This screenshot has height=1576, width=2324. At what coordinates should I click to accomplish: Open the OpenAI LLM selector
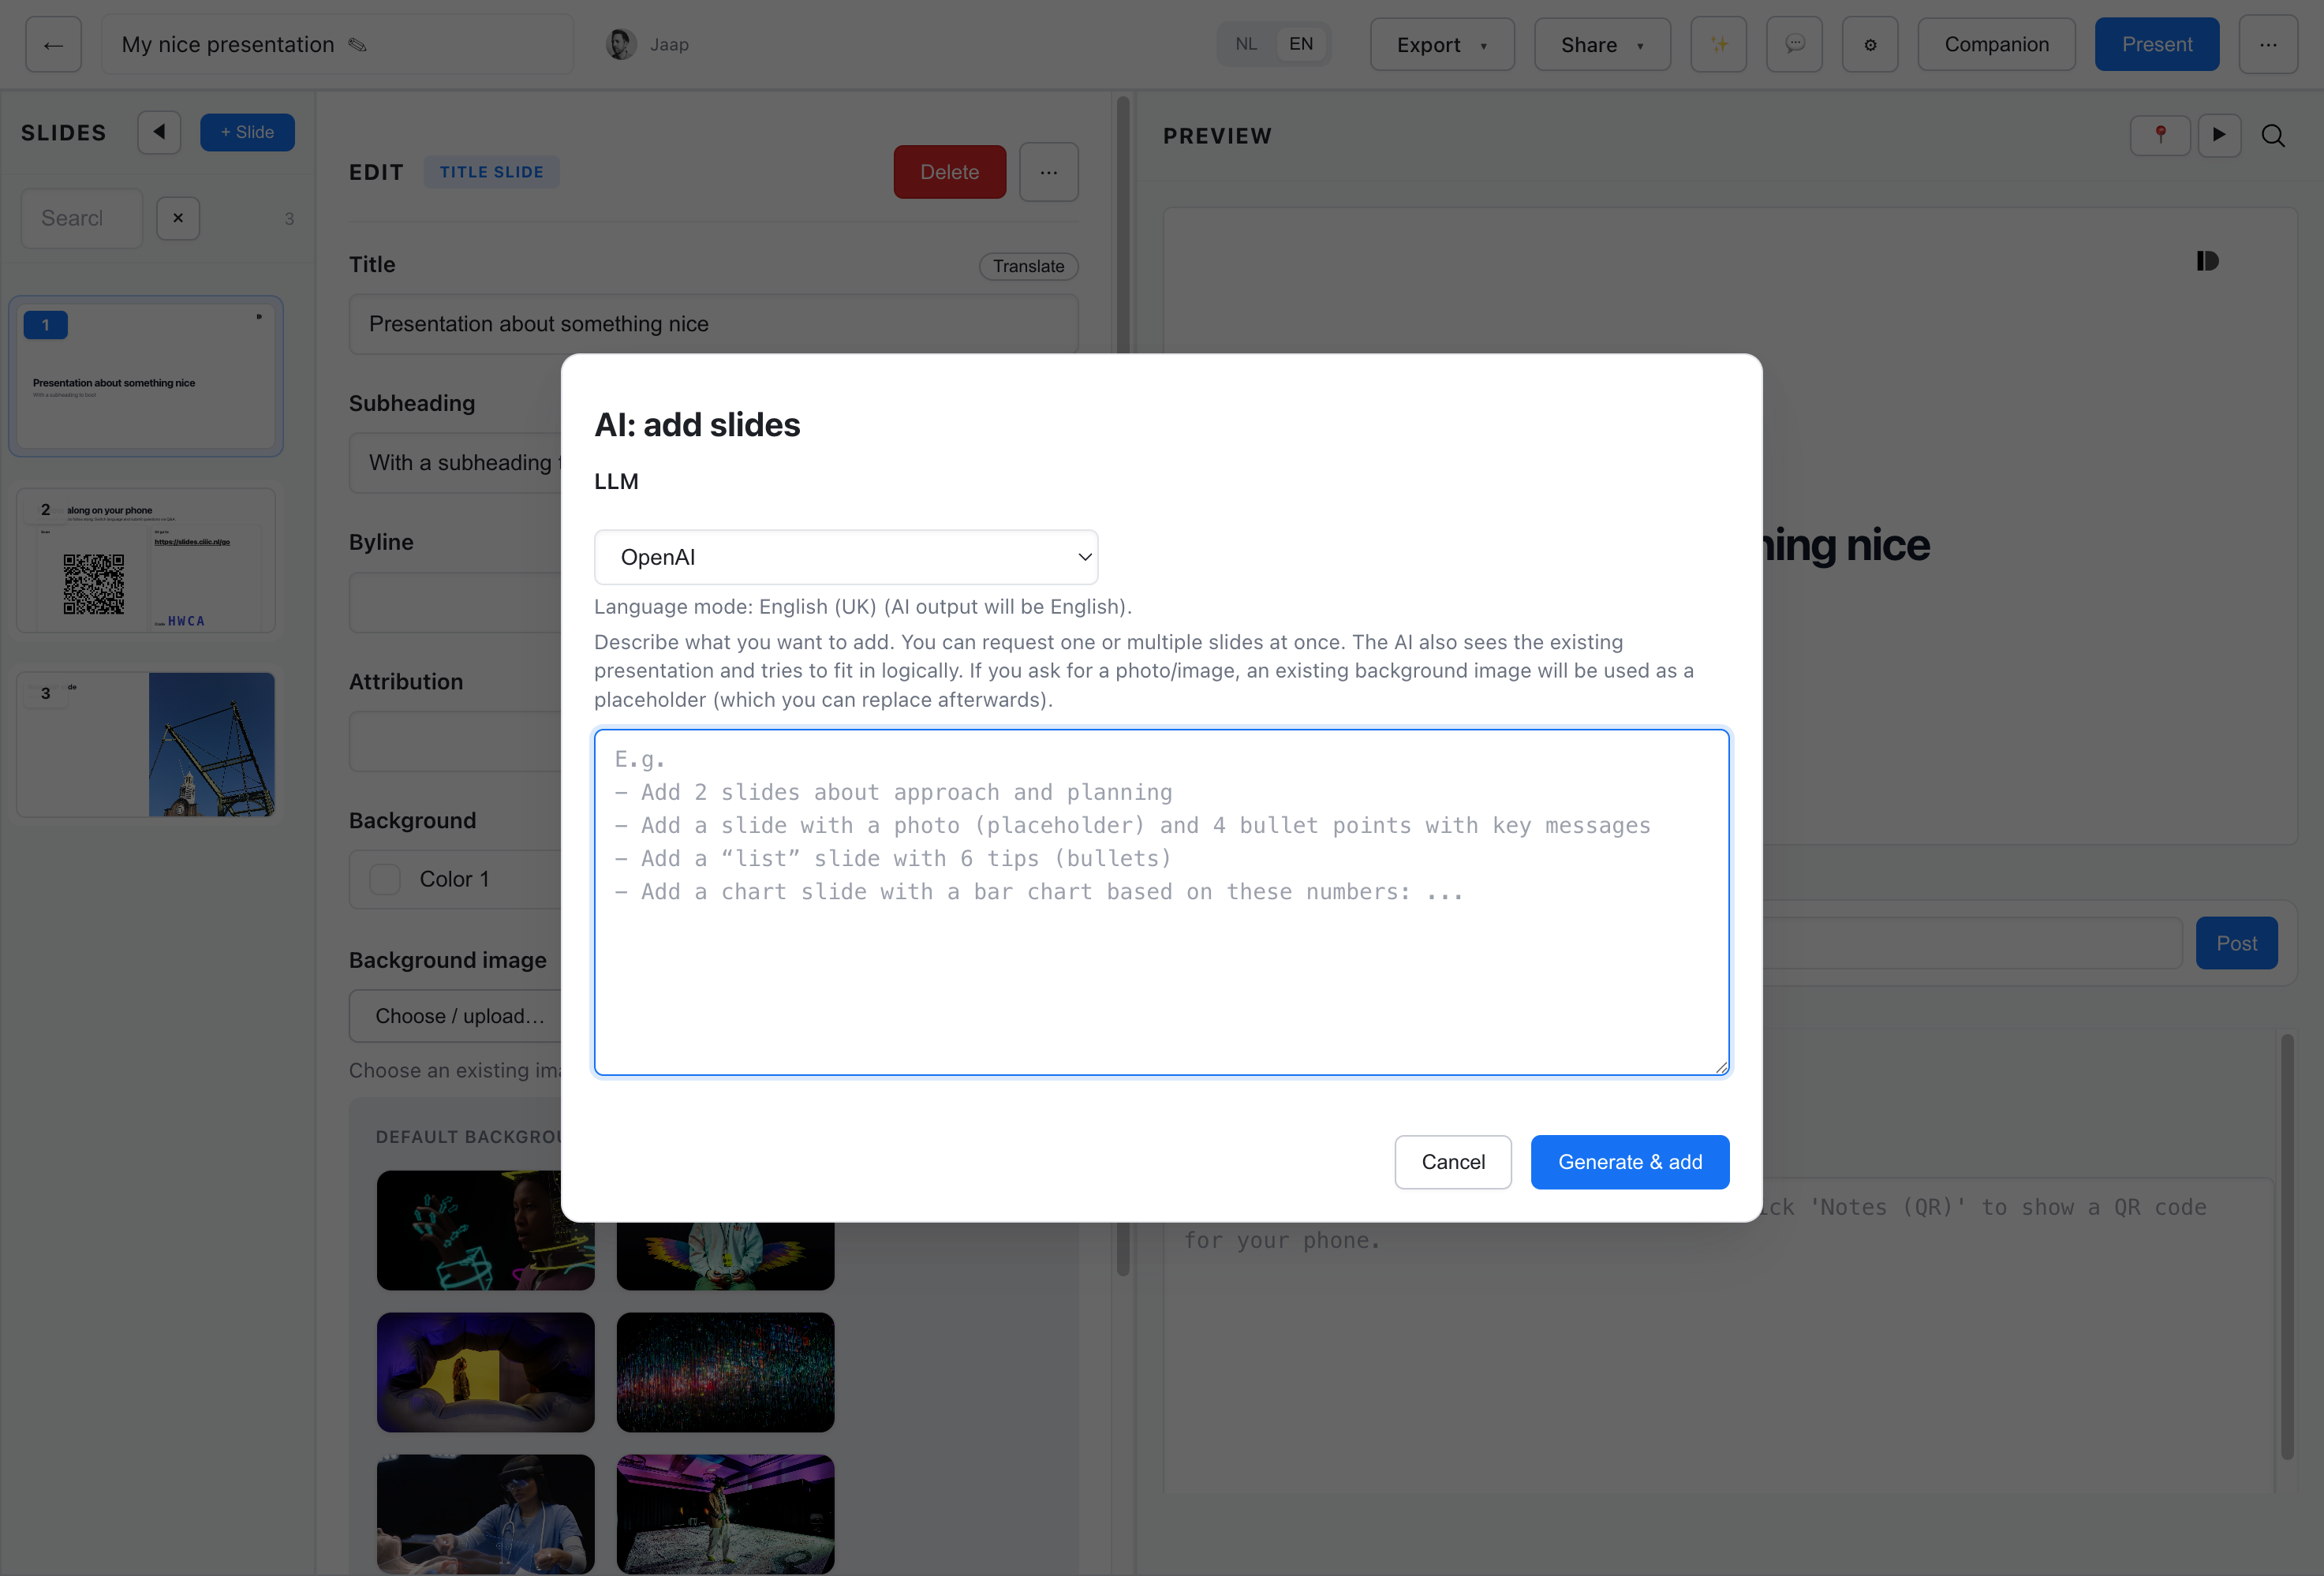[846, 557]
